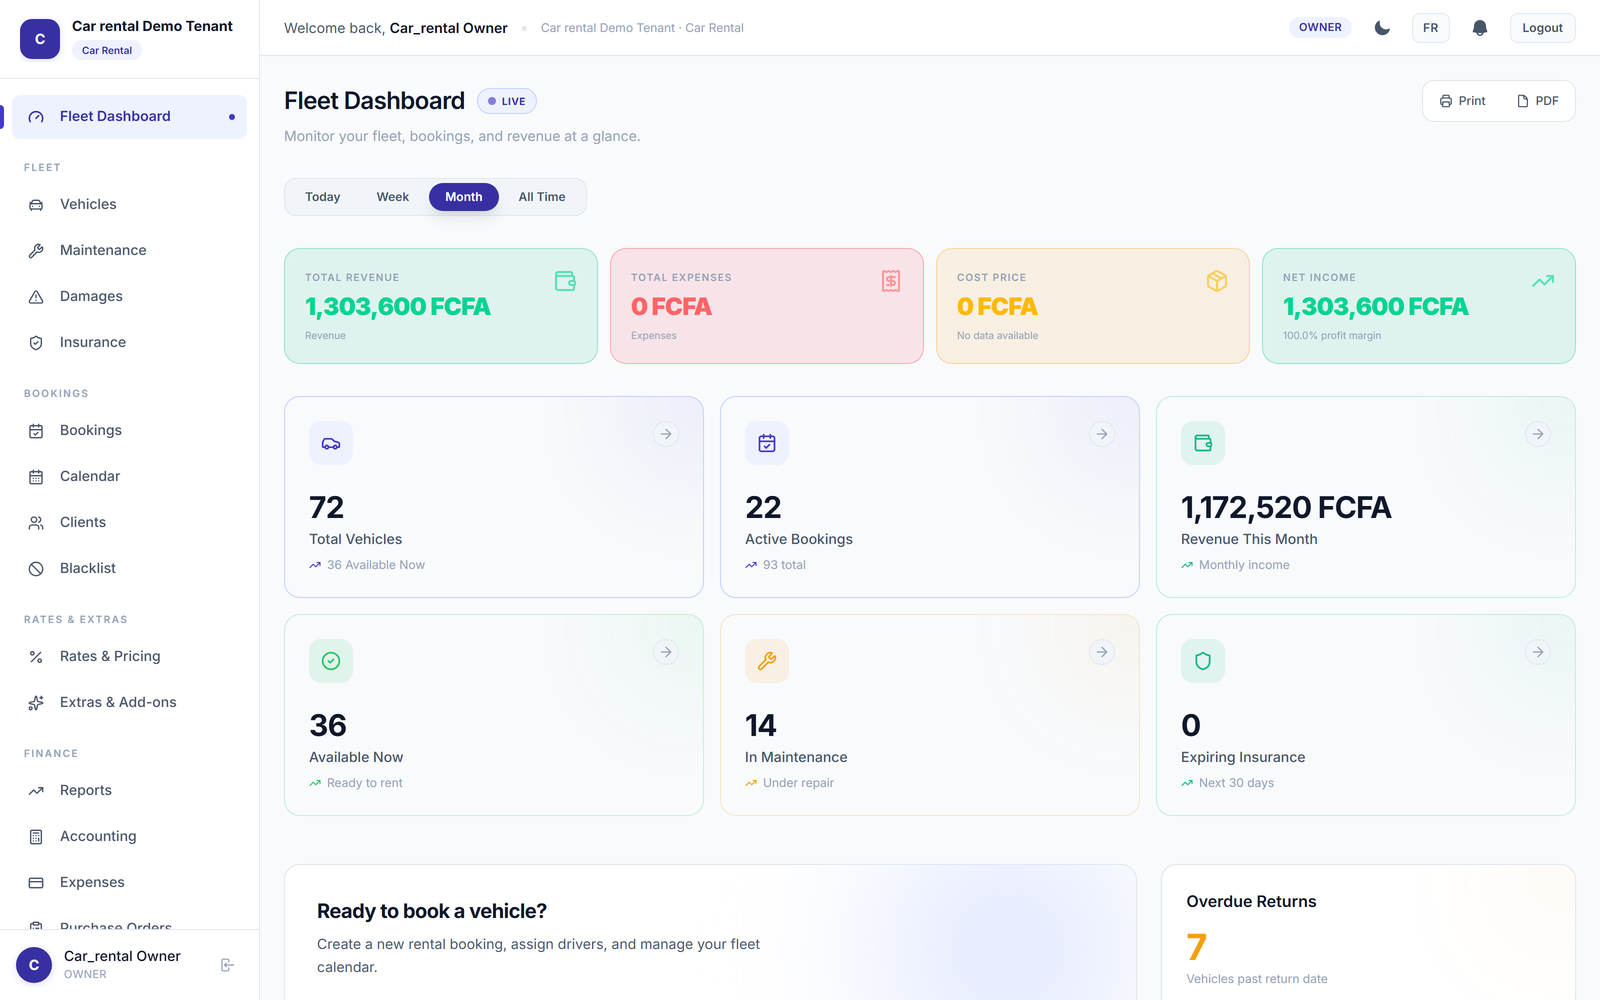Screen dimensions: 1600x1000
Task: Click receipt icon on Total Expenses card
Action: 891,281
